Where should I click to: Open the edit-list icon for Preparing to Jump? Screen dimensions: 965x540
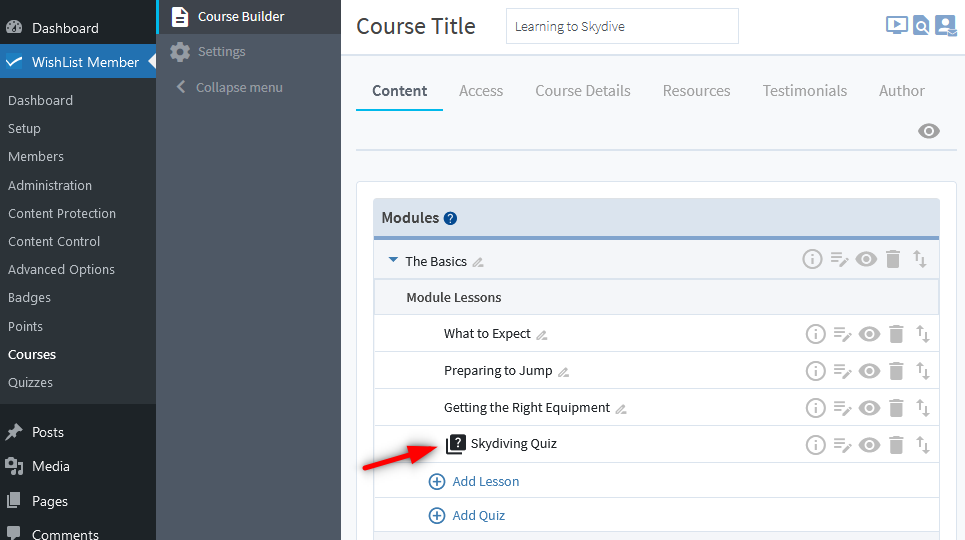click(x=842, y=371)
